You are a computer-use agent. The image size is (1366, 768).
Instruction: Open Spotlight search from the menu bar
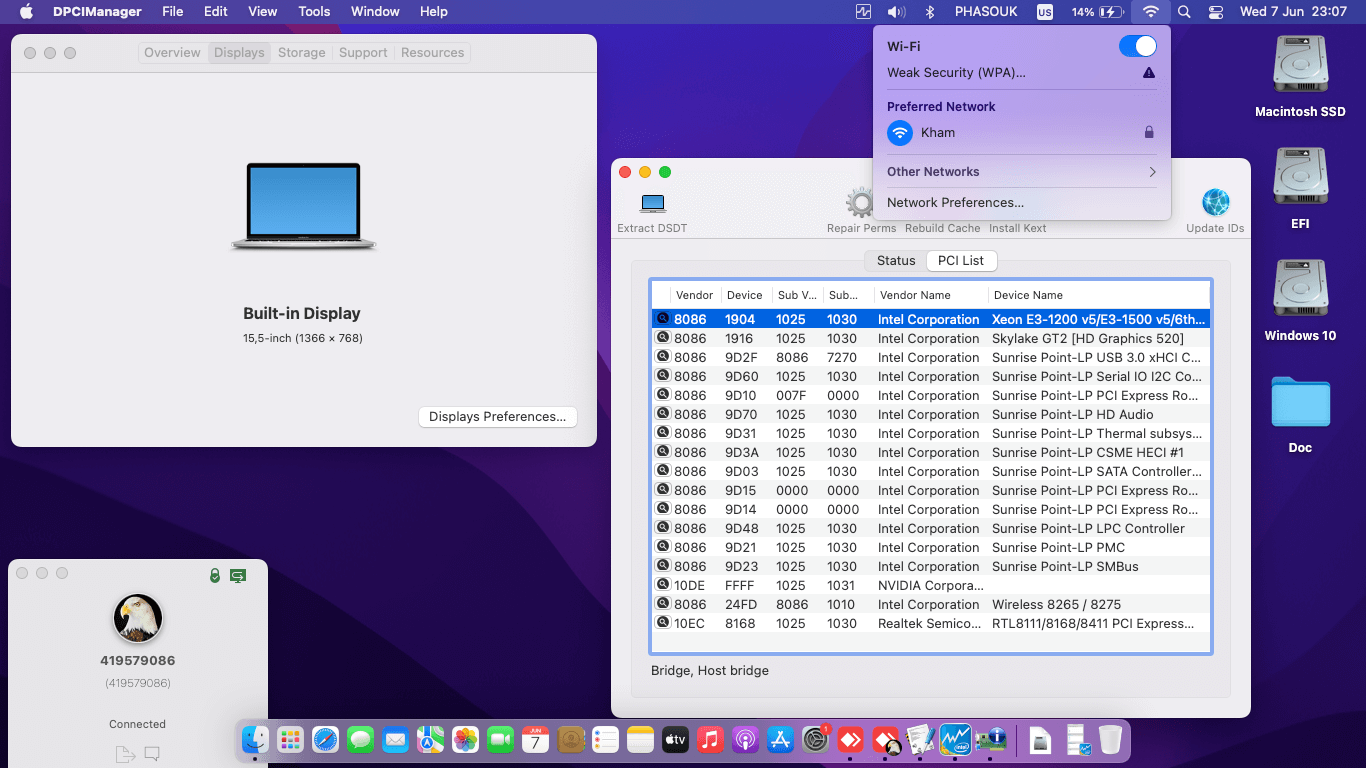coord(1184,11)
